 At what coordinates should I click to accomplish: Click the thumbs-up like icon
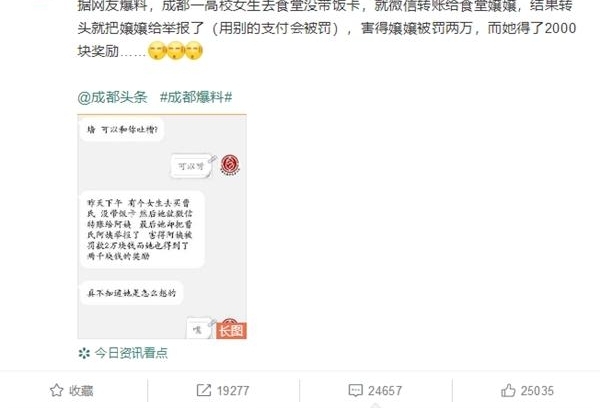[508, 390]
